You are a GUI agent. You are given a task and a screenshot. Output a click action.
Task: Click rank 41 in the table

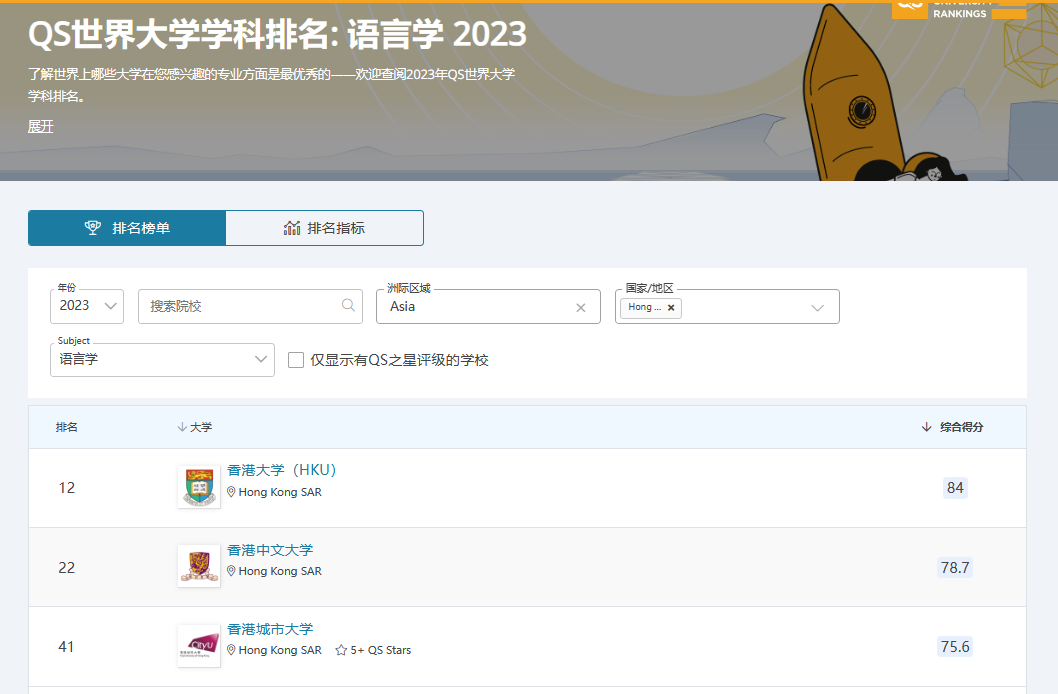click(67, 647)
